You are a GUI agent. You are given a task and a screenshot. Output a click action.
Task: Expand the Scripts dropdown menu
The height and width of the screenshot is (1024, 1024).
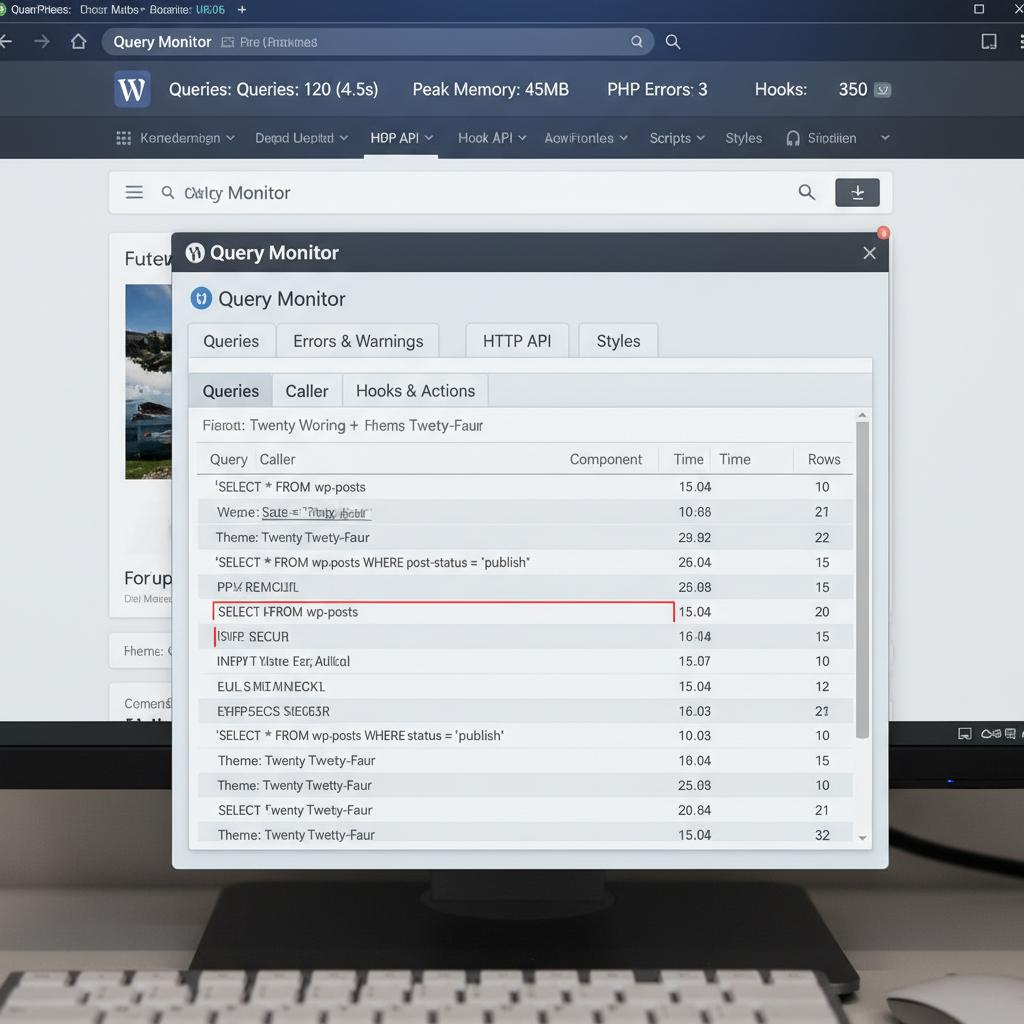(676, 137)
